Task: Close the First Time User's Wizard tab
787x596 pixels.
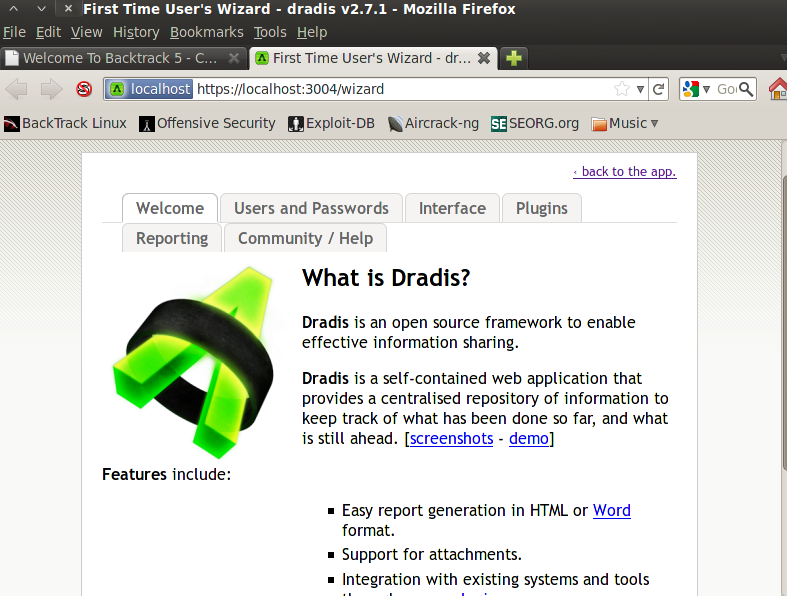Action: pyautogui.click(x=484, y=58)
